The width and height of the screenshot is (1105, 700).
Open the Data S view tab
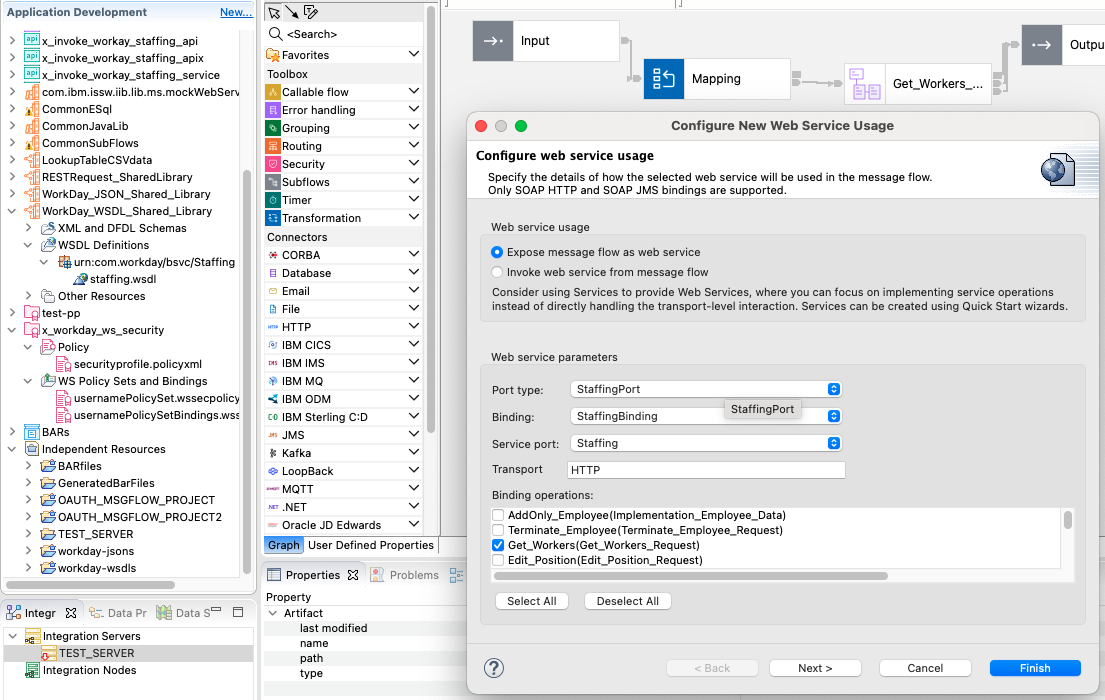click(184, 613)
